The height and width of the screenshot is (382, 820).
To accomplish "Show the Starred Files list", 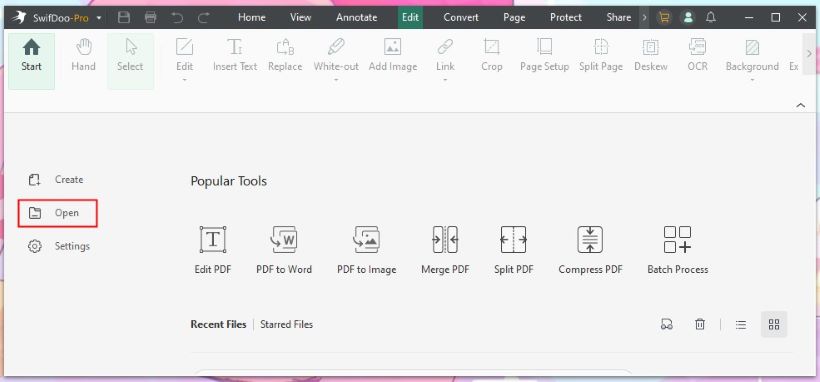I will pos(287,324).
